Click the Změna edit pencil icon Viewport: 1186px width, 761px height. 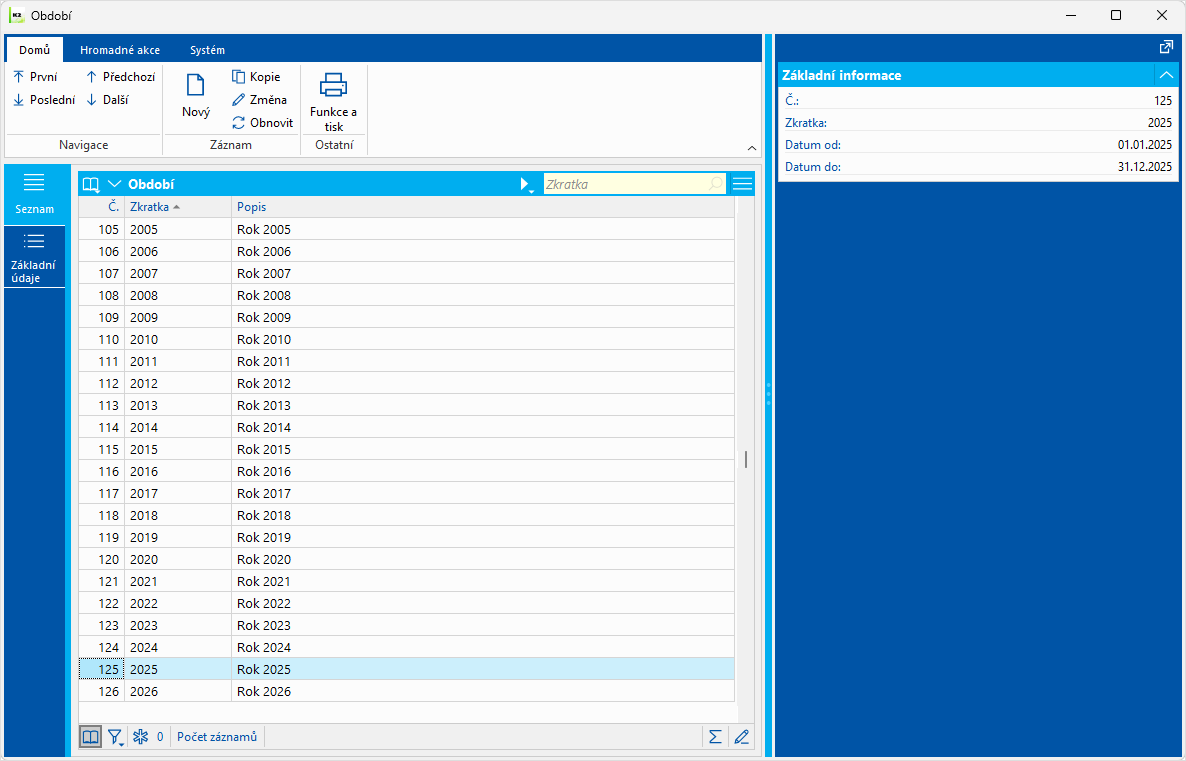tap(238, 99)
